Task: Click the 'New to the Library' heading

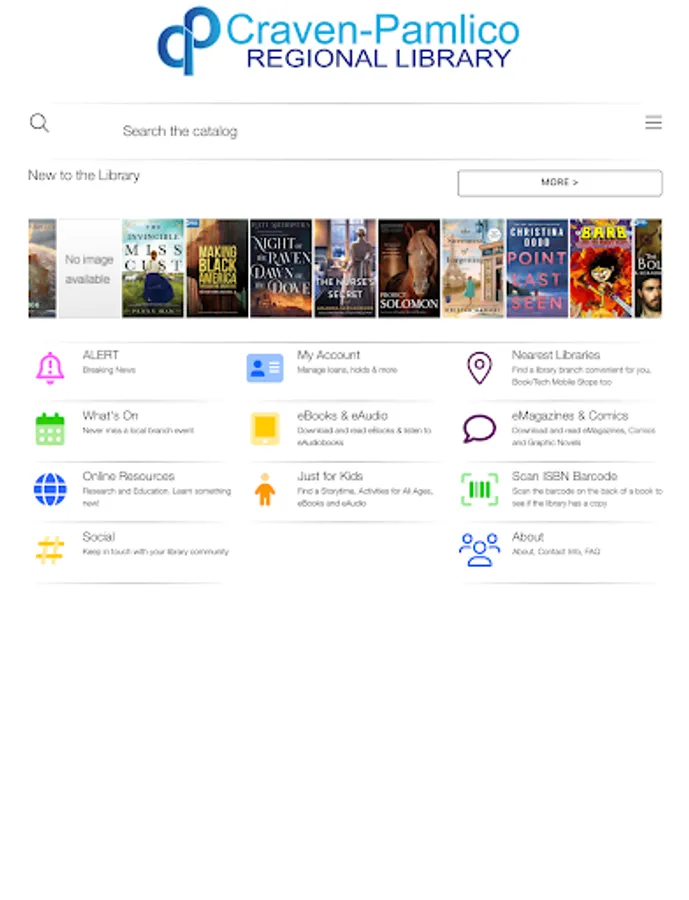Action: (84, 176)
